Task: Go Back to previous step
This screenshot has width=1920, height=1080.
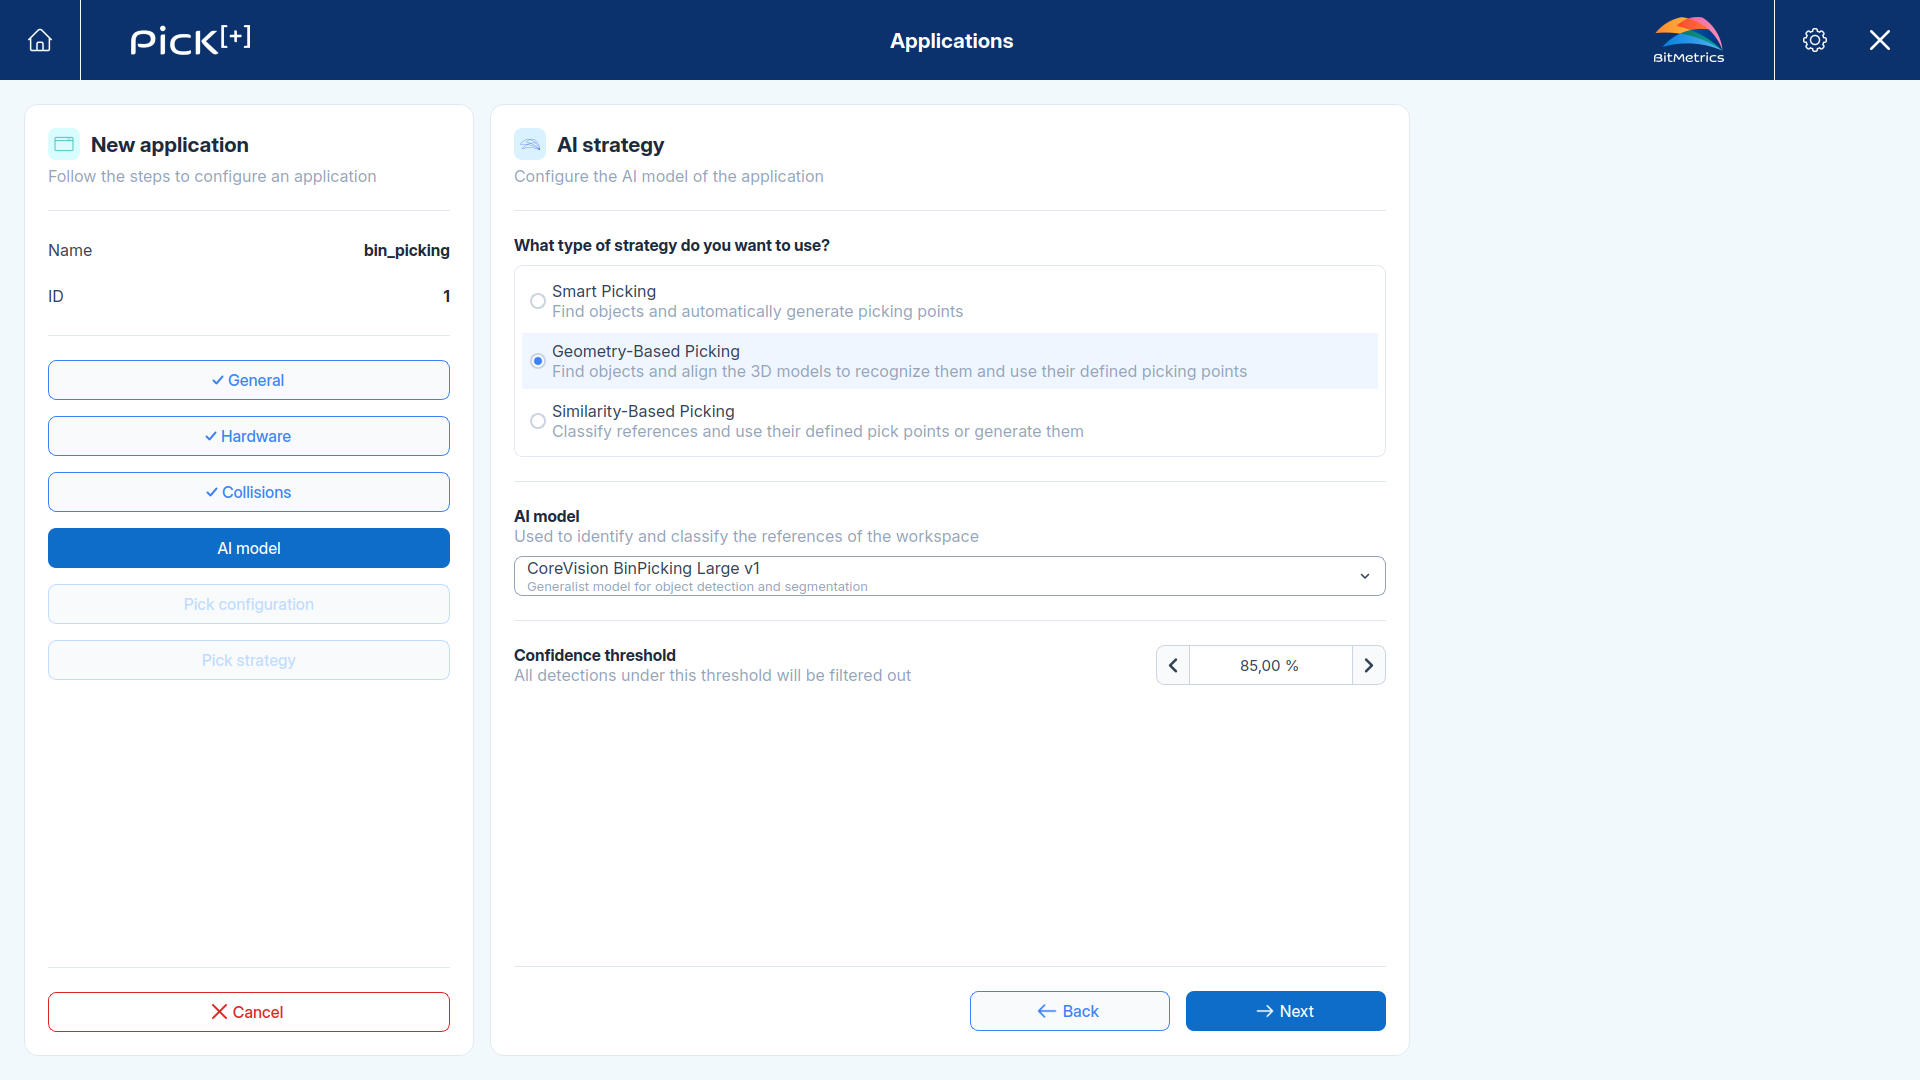Action: (x=1070, y=1011)
